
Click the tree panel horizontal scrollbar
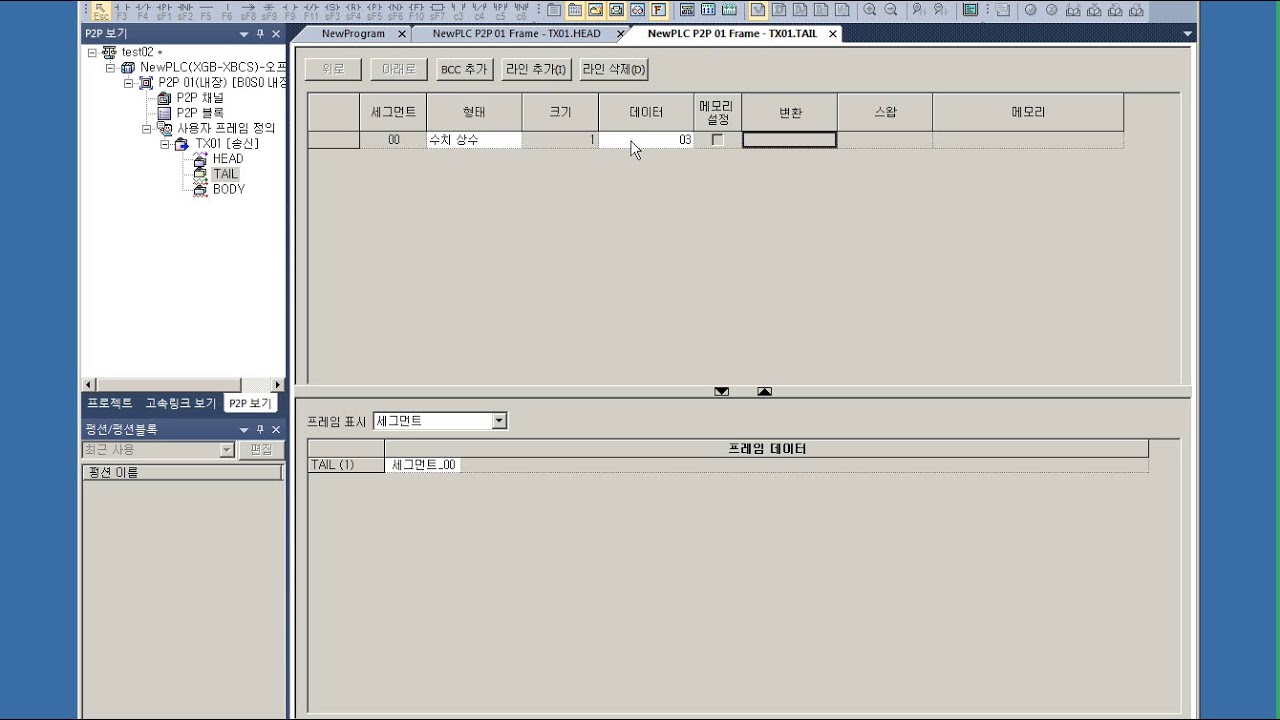183,385
